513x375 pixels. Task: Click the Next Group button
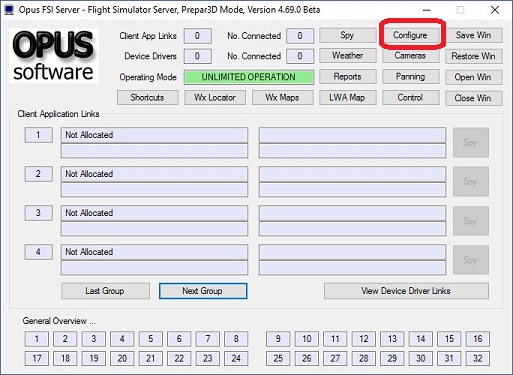(x=203, y=291)
